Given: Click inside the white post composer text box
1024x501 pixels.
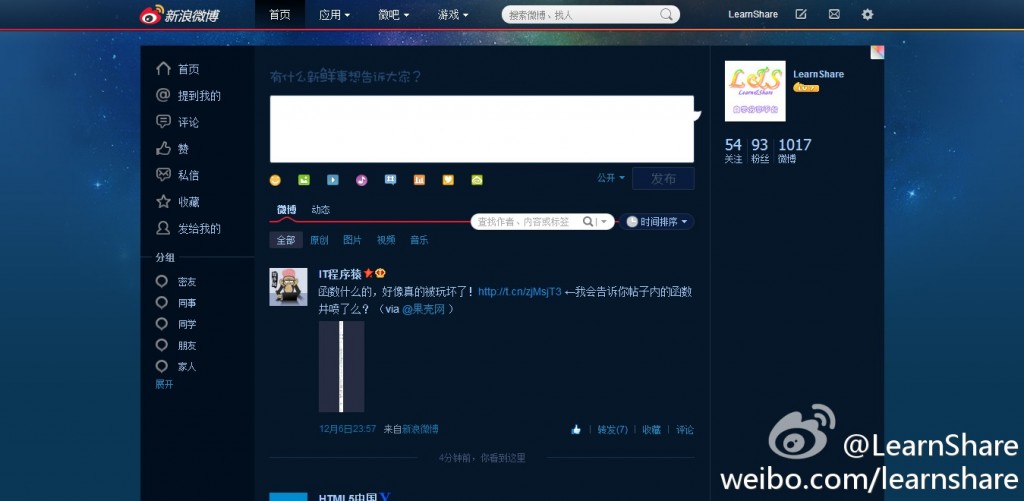Looking at the screenshot, I should pyautogui.click(x=482, y=129).
